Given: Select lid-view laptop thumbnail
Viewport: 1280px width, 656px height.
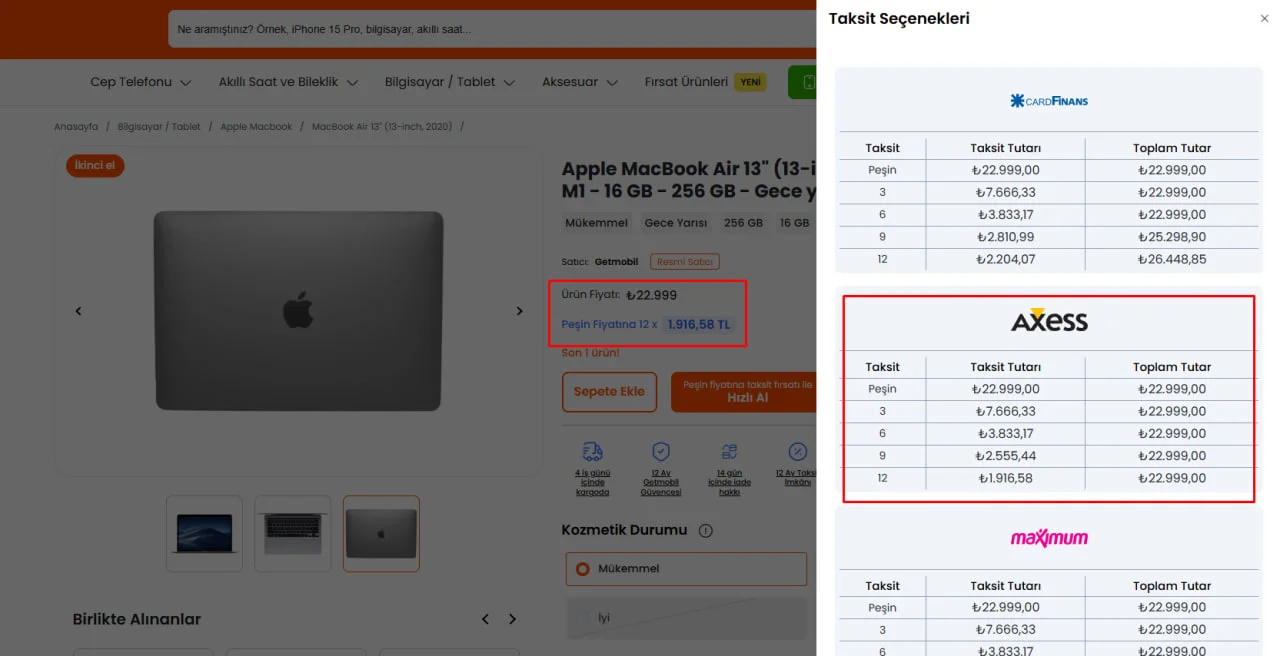Looking at the screenshot, I should pos(381,534).
